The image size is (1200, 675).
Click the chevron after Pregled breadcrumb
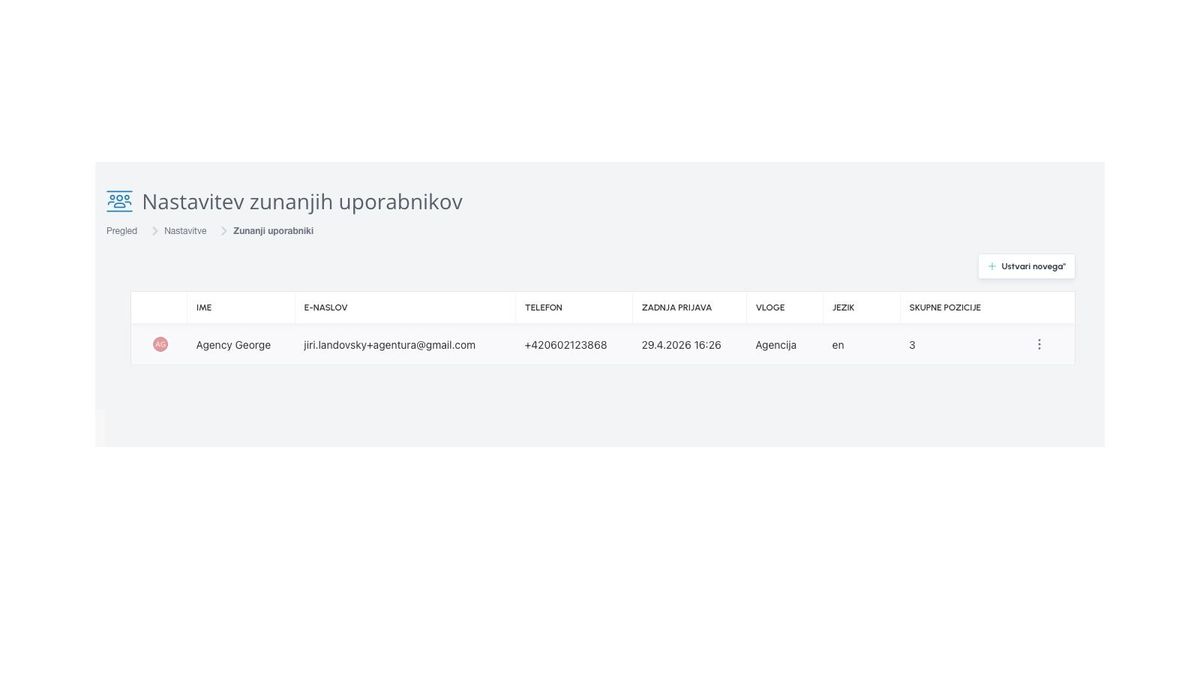[x=155, y=231]
